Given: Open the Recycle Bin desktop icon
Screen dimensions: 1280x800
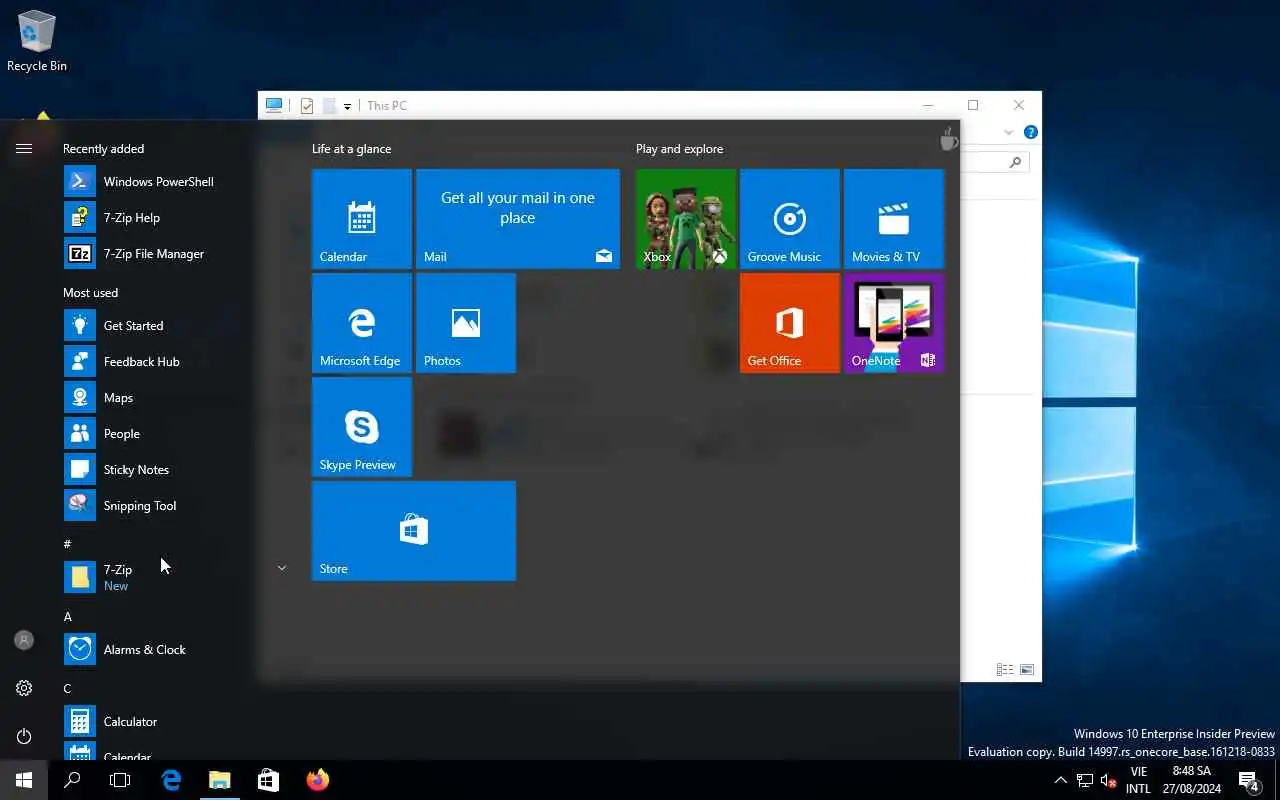Looking at the screenshot, I should tap(37, 42).
